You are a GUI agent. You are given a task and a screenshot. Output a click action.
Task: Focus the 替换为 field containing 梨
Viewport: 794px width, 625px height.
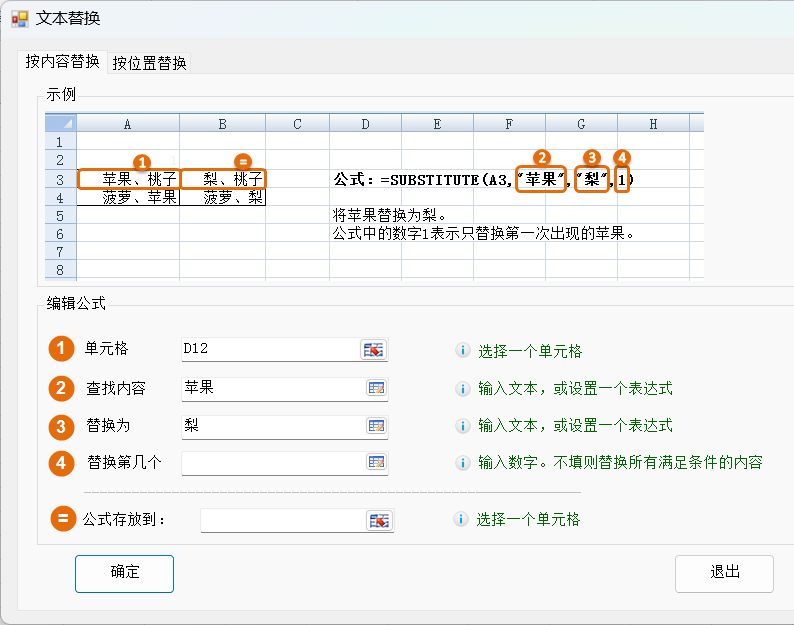click(270, 426)
